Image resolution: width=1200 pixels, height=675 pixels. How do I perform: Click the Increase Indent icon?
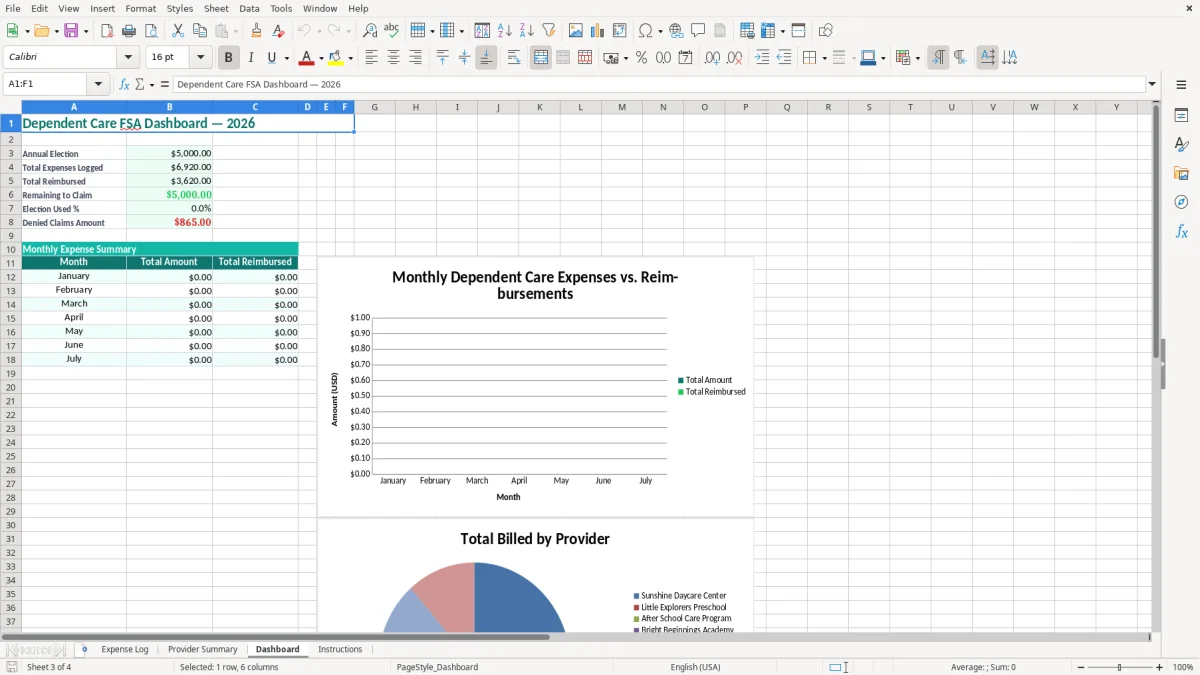(762, 58)
